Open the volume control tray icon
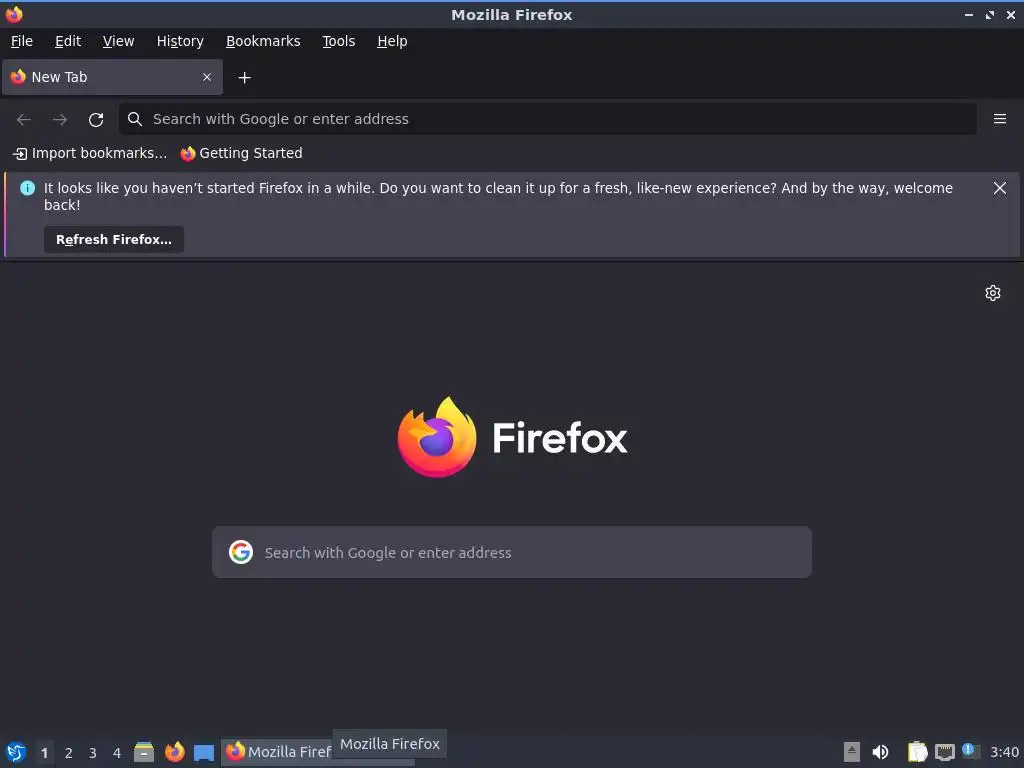Viewport: 1024px width, 768px height. (880, 752)
